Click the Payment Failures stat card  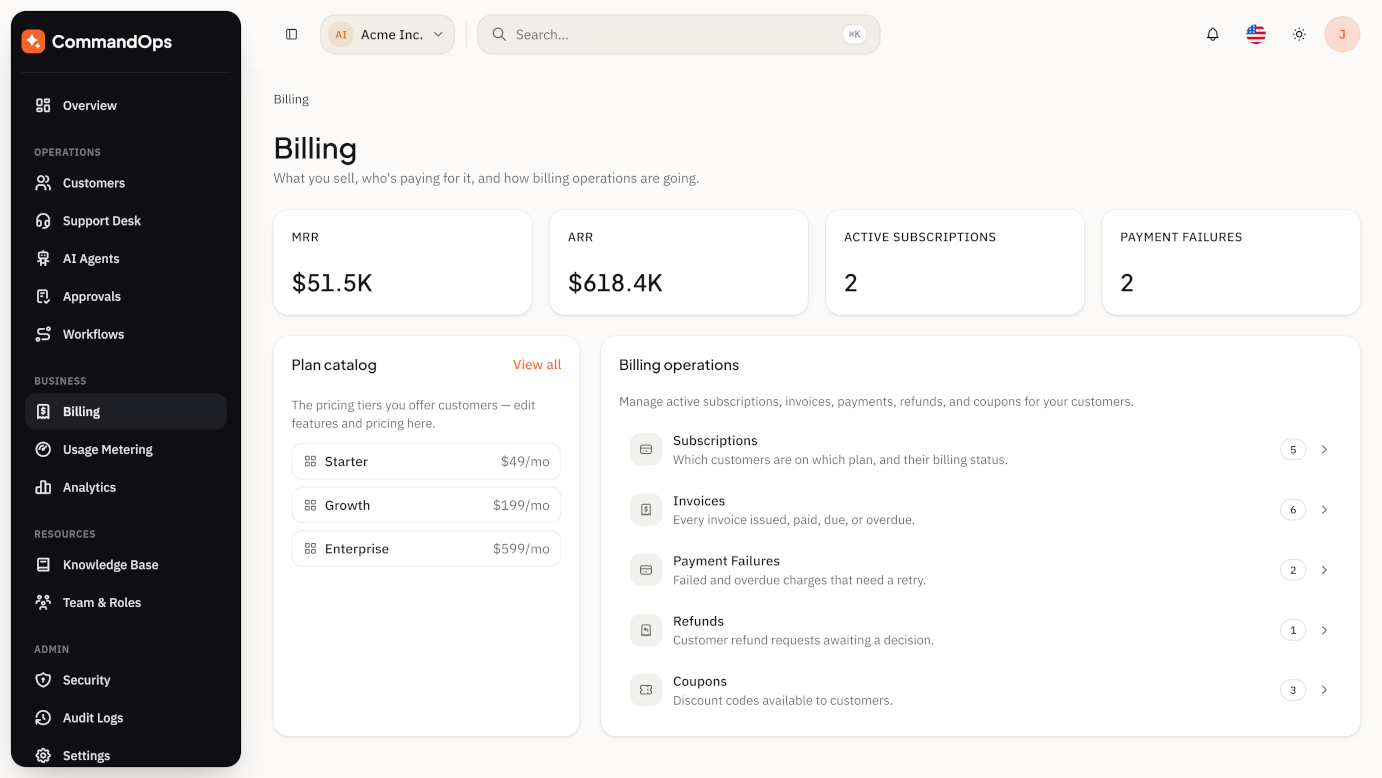tap(1231, 262)
